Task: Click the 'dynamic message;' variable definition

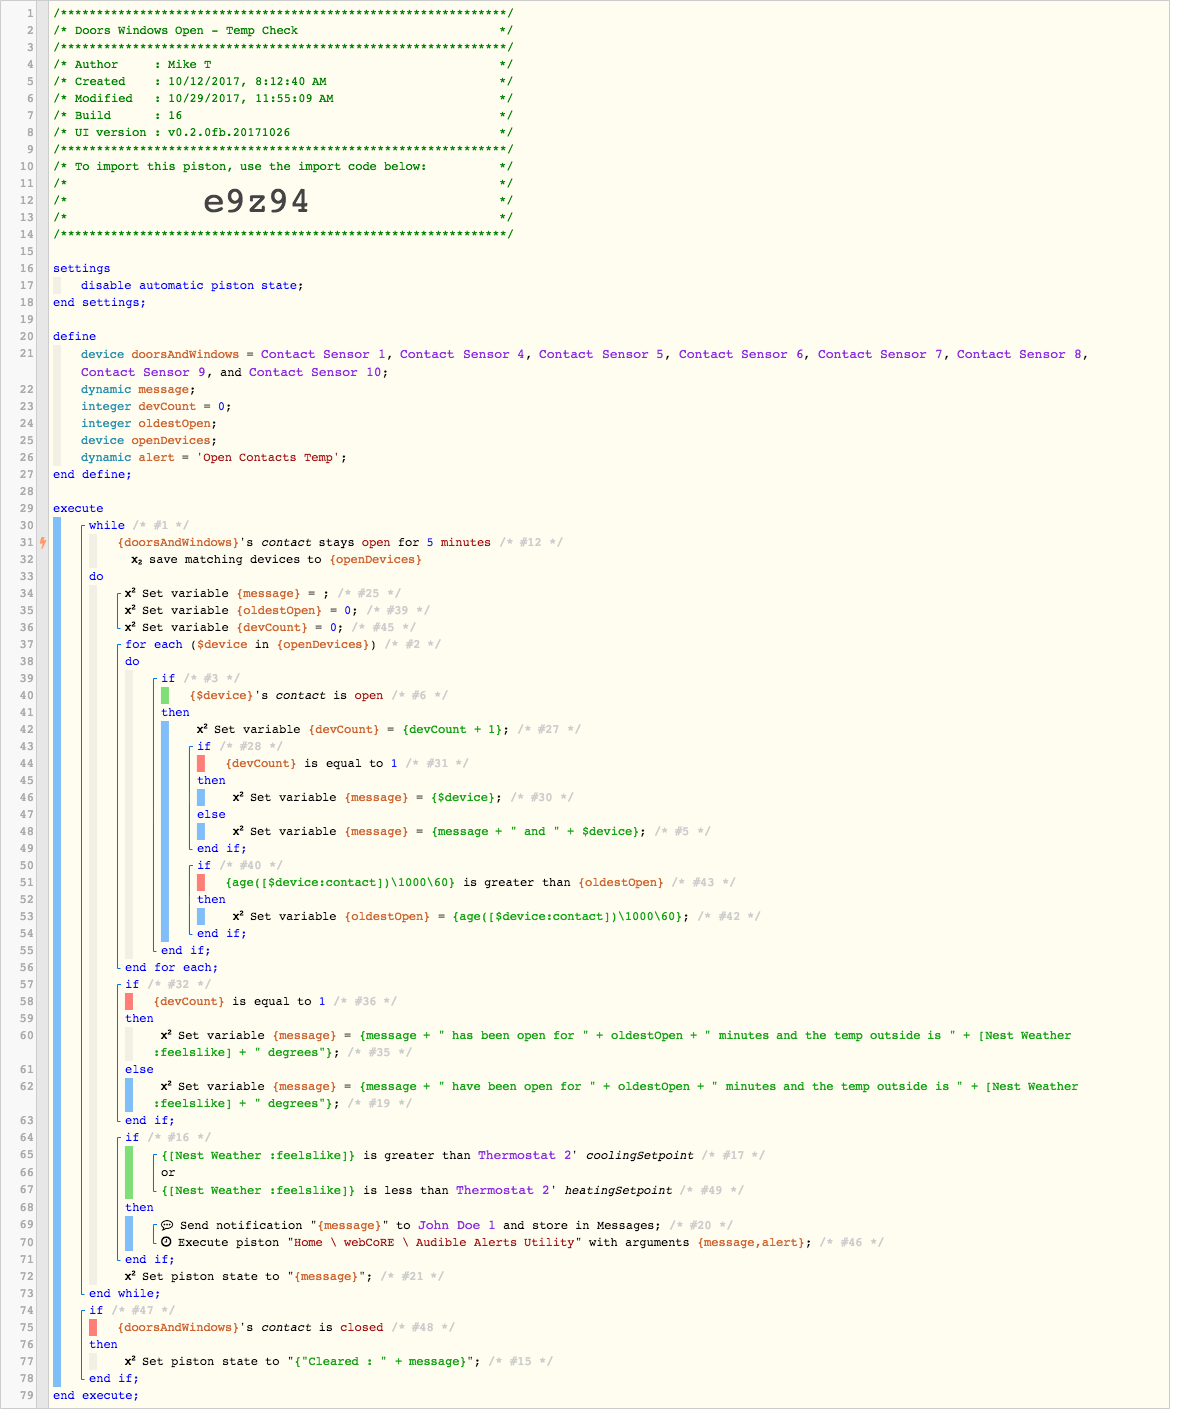Action: coord(139,389)
